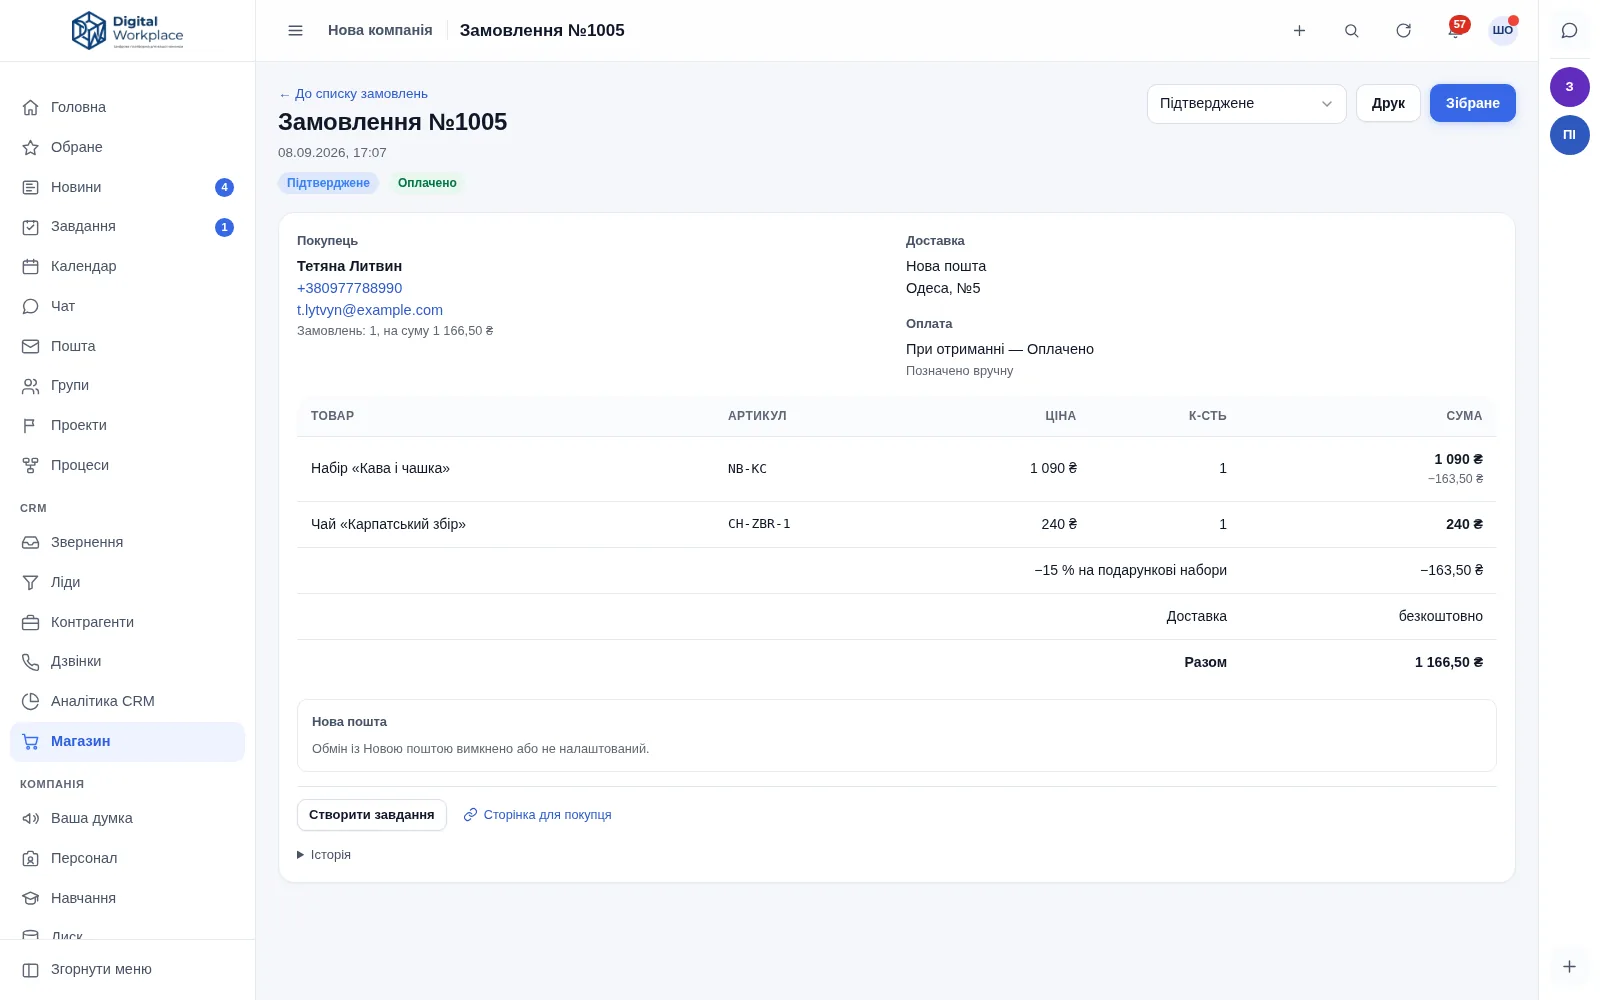This screenshot has width=1600, height=1000.
Task: Toggle the hamburger menu icon
Action: click(x=295, y=31)
